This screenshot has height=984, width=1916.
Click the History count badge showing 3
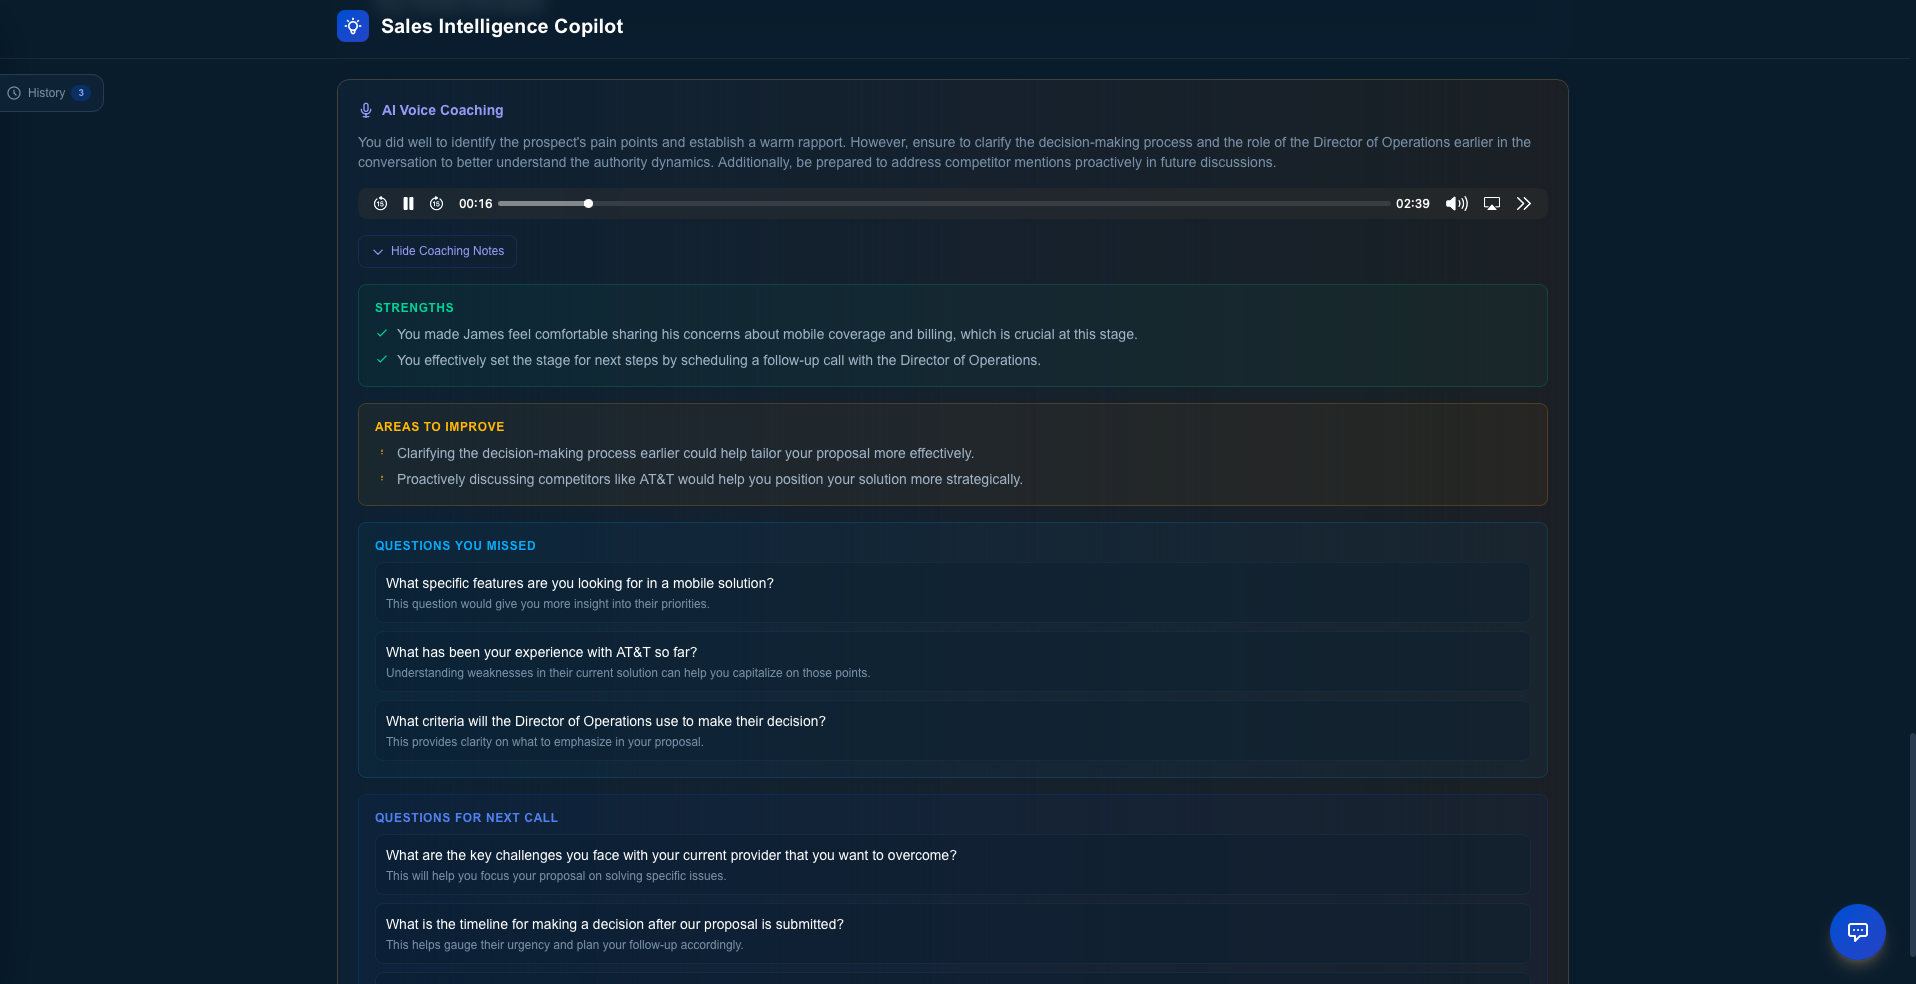(x=81, y=93)
